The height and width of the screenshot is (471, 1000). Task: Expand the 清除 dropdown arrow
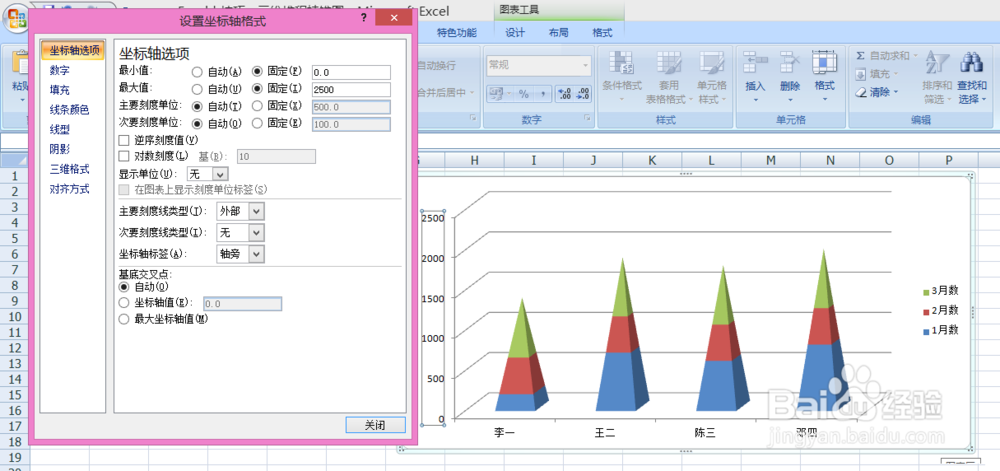pos(895,92)
